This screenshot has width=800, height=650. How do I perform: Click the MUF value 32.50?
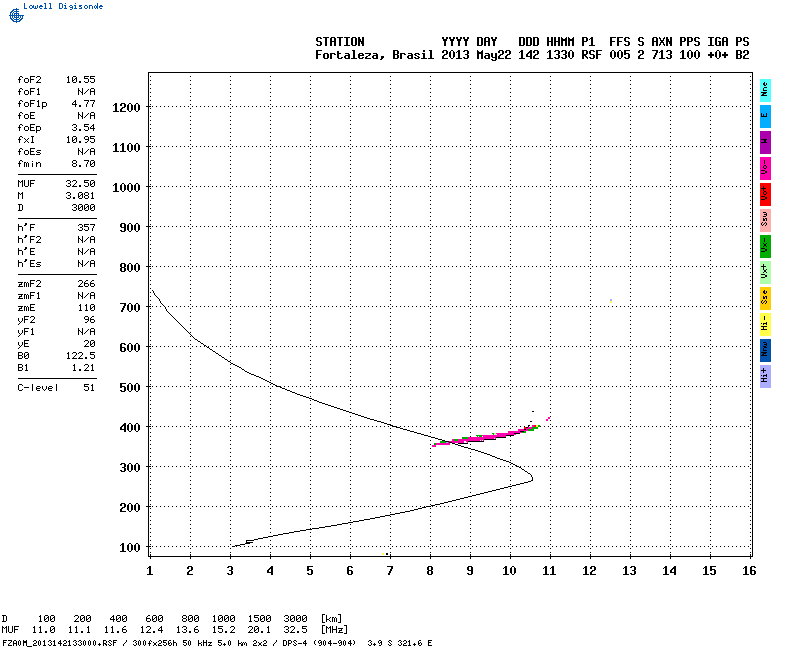80,184
